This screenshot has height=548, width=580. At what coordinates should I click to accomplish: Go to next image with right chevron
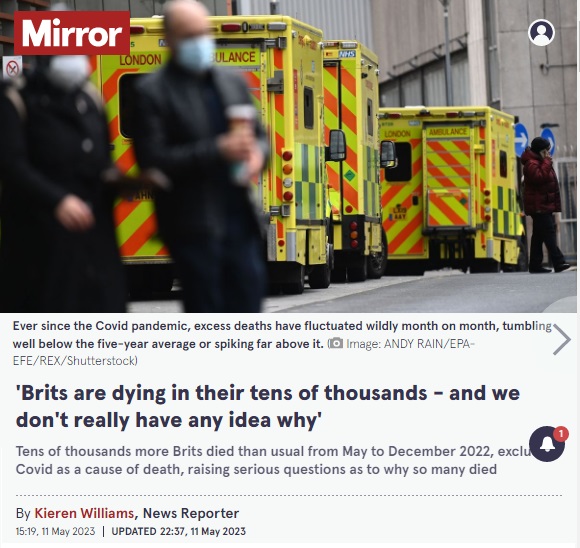(x=562, y=339)
